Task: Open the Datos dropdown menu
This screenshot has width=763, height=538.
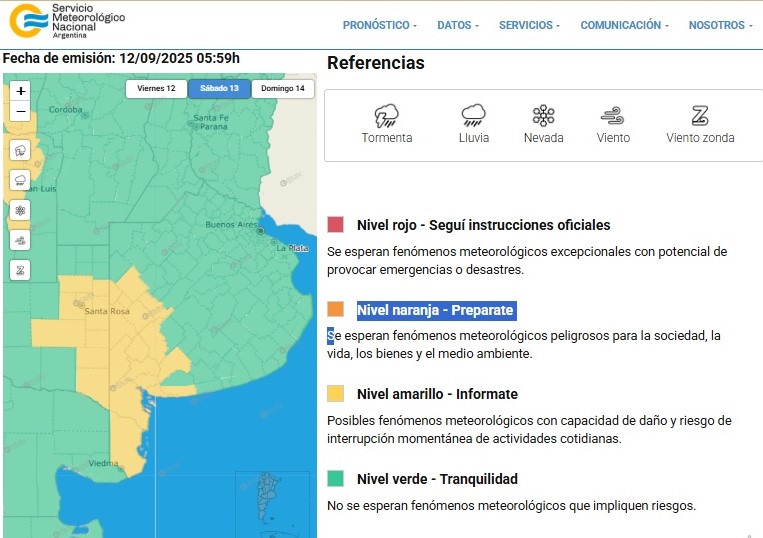Action: (x=458, y=25)
